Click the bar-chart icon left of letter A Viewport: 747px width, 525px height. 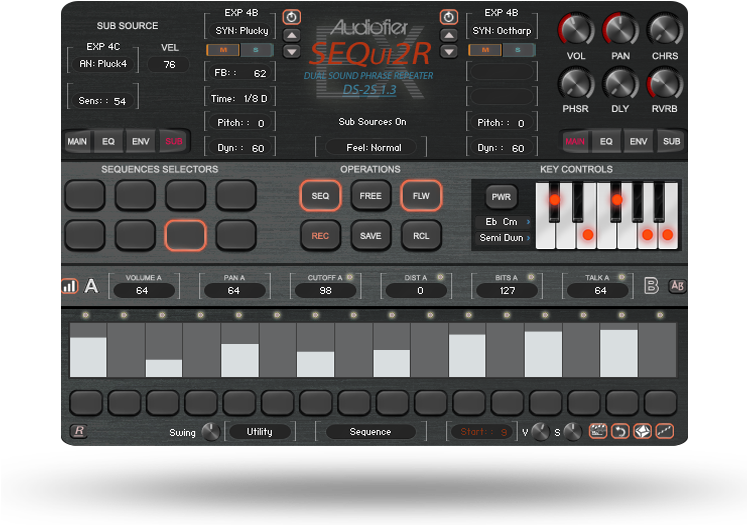(x=70, y=286)
